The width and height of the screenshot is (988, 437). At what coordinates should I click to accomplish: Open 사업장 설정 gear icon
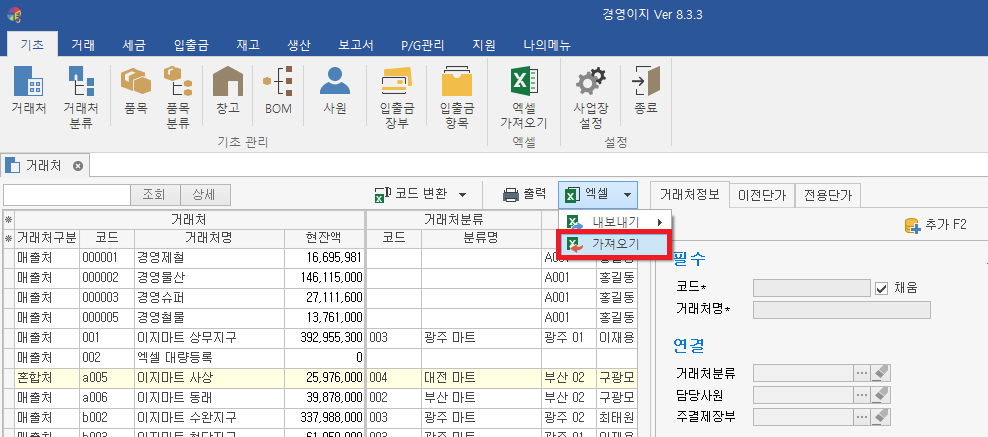pos(589,96)
